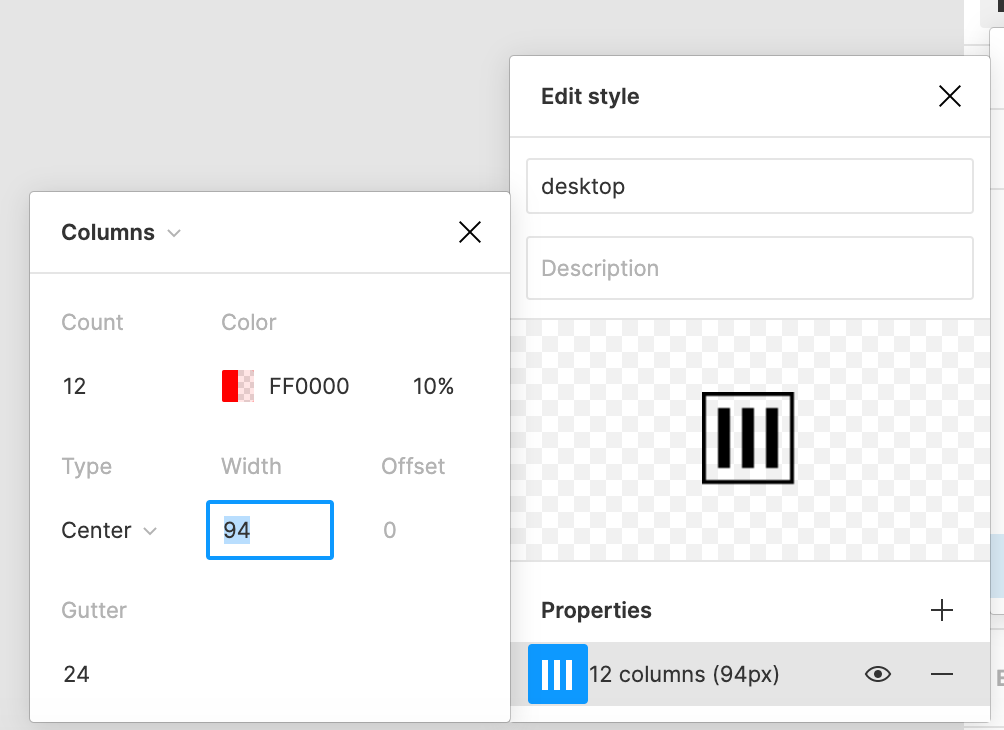The height and width of the screenshot is (730, 1004).
Task: Click the Width field showing 94
Action: coord(269,531)
